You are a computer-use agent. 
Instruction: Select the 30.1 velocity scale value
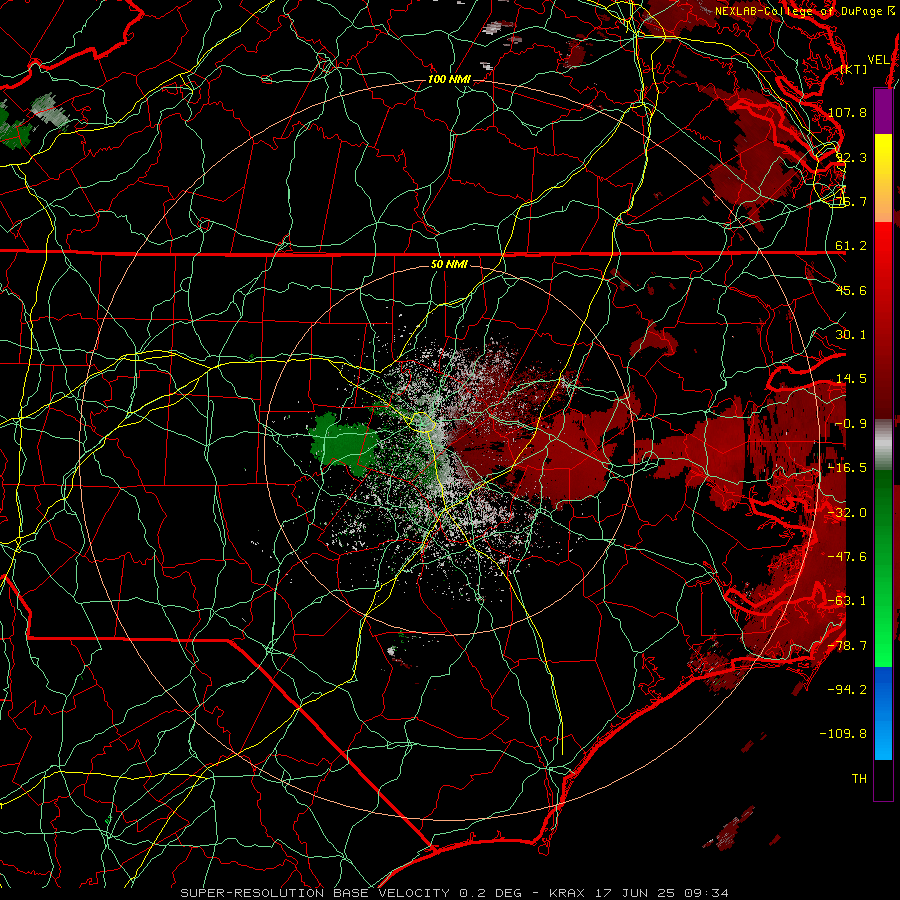(851, 335)
